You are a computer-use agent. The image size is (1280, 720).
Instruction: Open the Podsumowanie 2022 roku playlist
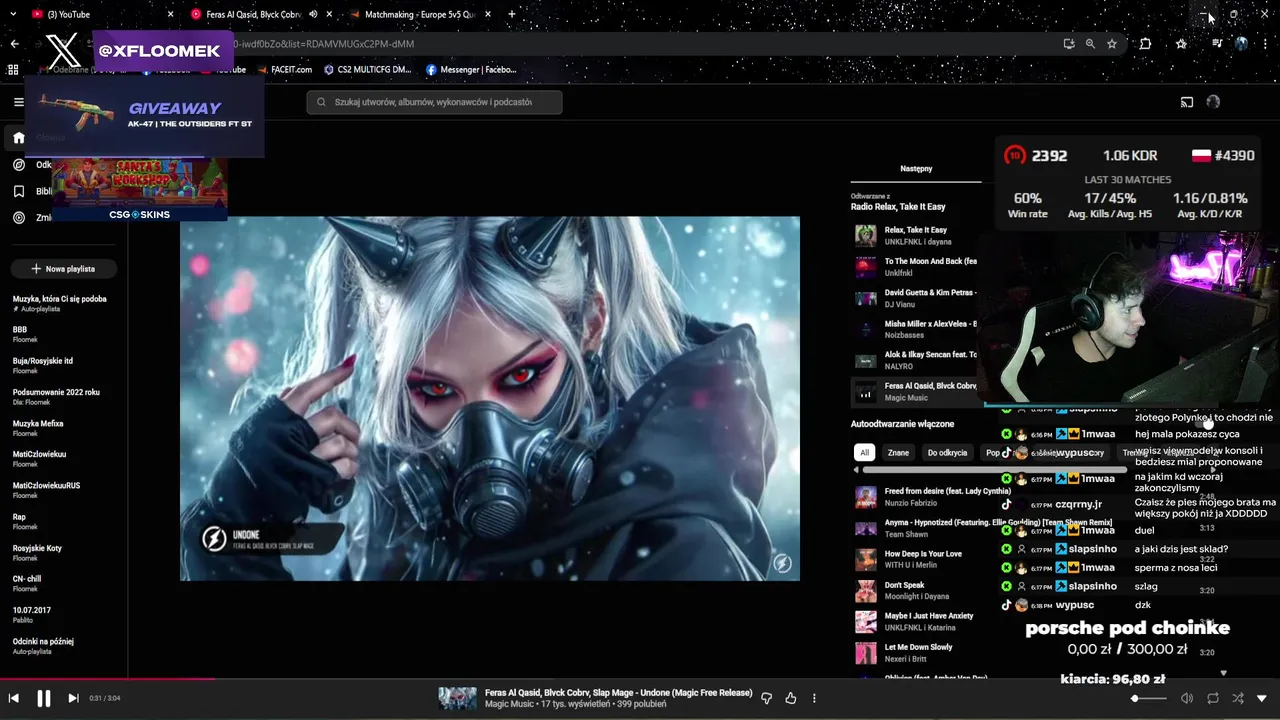tap(56, 397)
